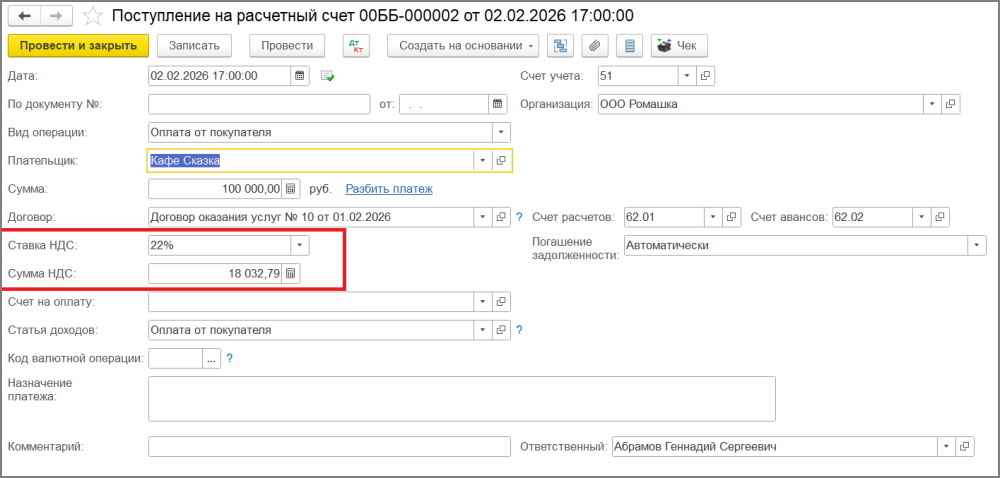The width and height of the screenshot is (1000, 478).
Task: Expand the Статья доходов dropdown
Action: [483, 330]
